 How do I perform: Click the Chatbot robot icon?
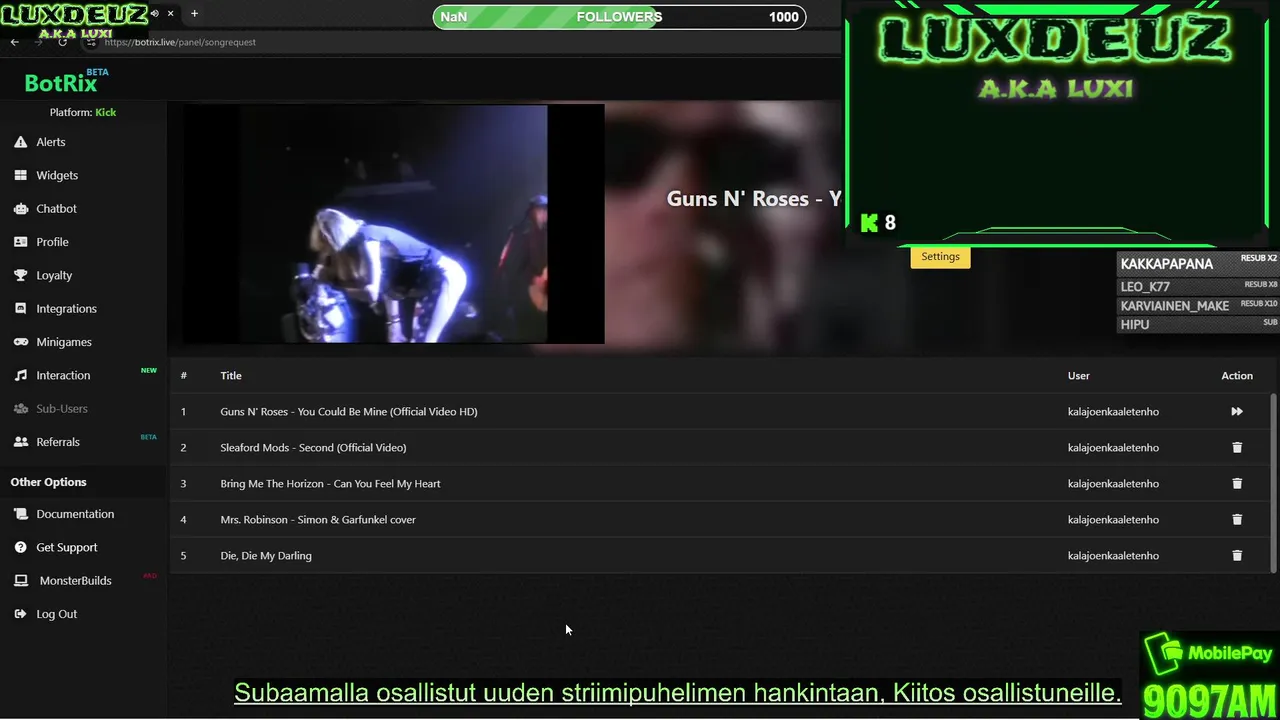(x=20, y=208)
